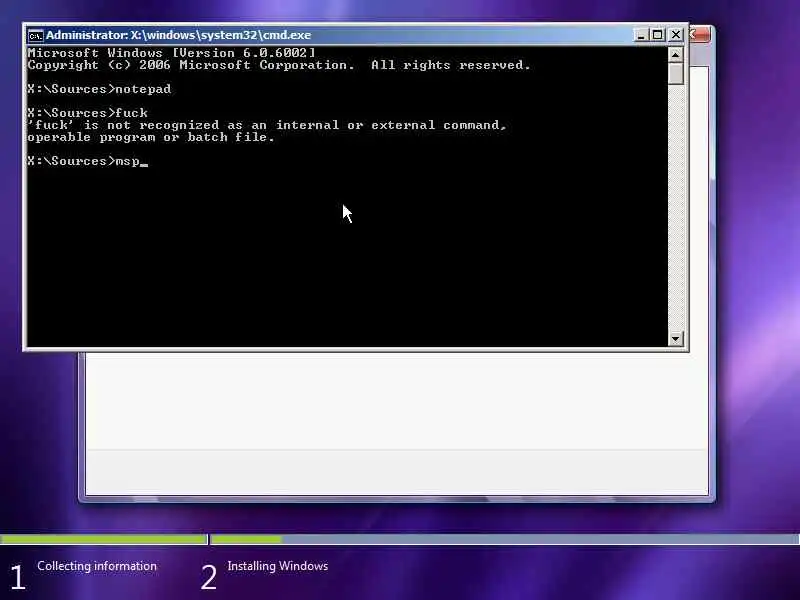Click the 'Installing Windows' step label
The image size is (800, 600).
click(x=278, y=566)
